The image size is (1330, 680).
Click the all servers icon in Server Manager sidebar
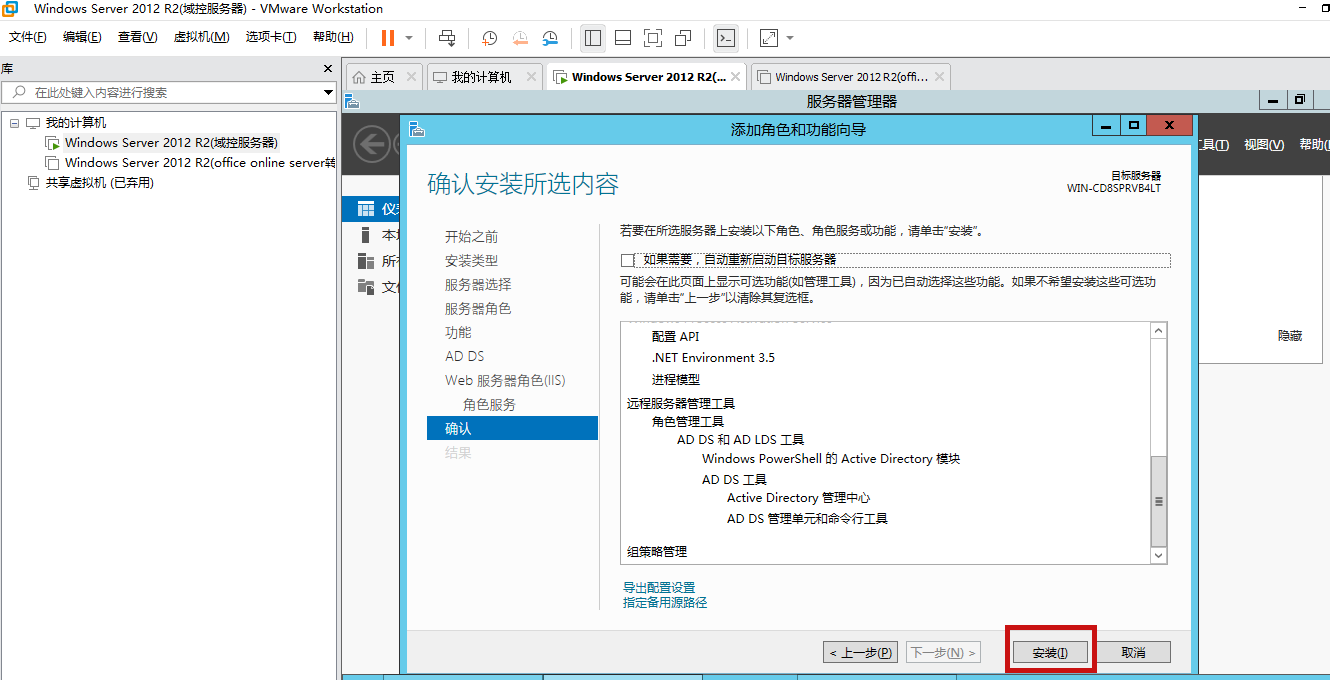pyautogui.click(x=365, y=261)
